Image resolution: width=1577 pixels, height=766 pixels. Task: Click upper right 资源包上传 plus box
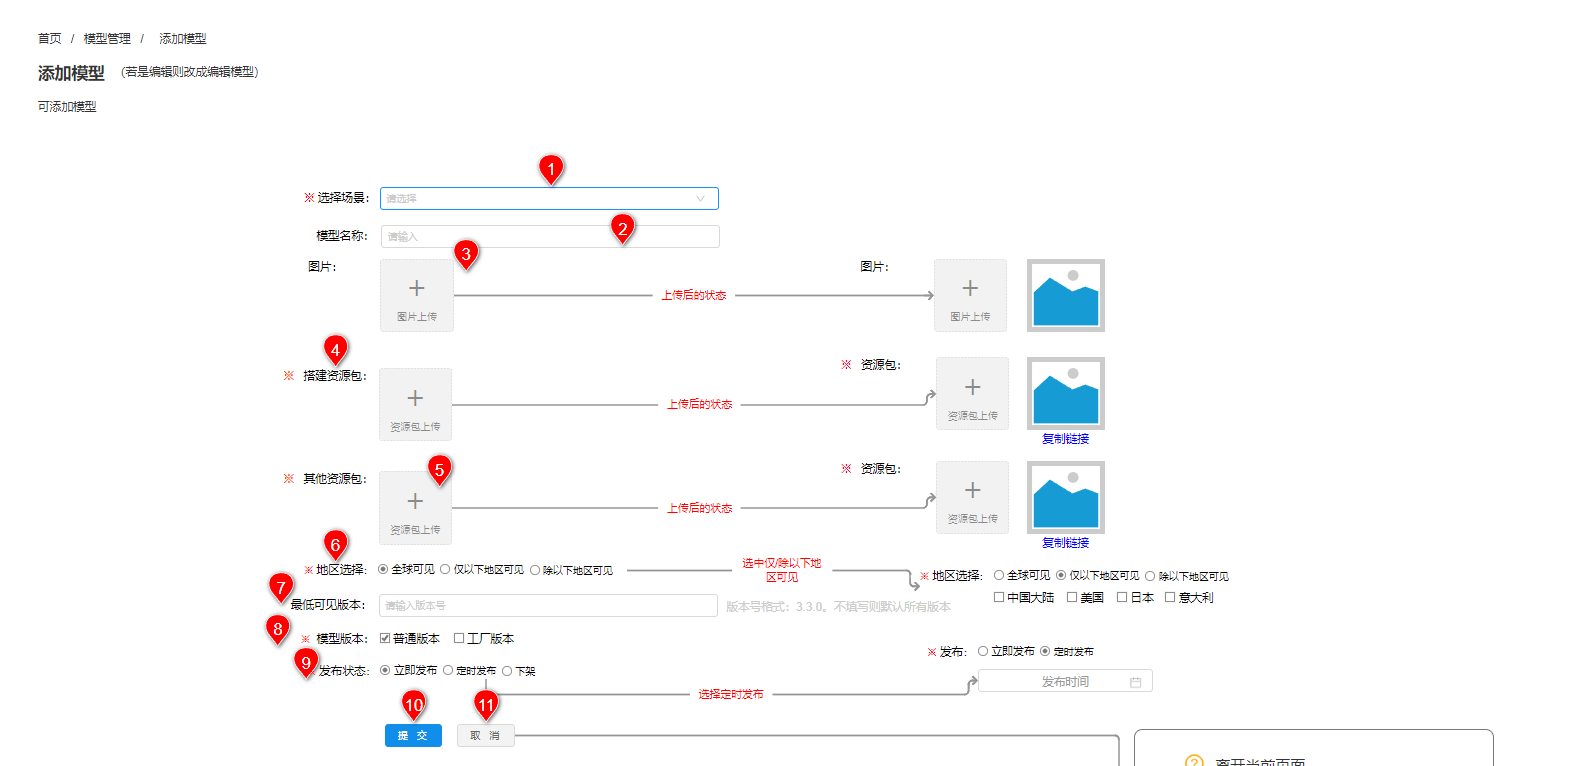click(972, 394)
